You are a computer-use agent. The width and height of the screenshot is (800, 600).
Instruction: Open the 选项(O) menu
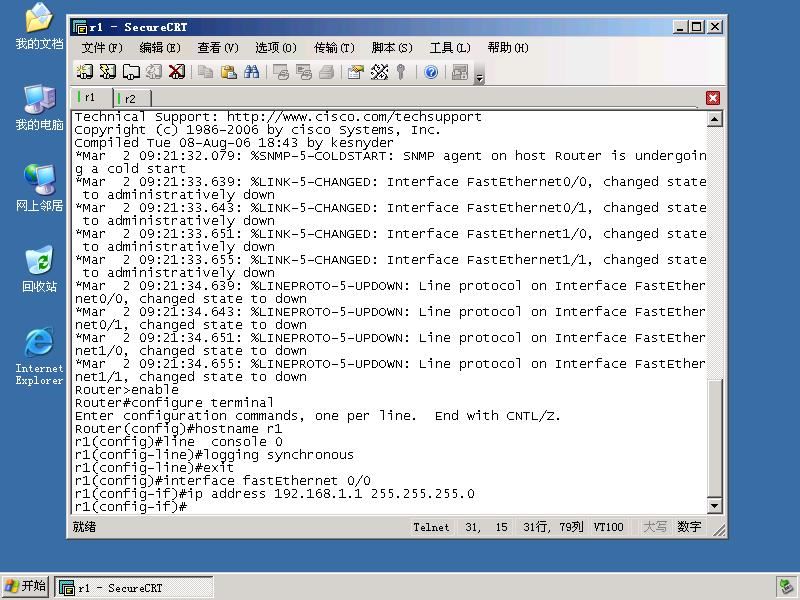276,48
